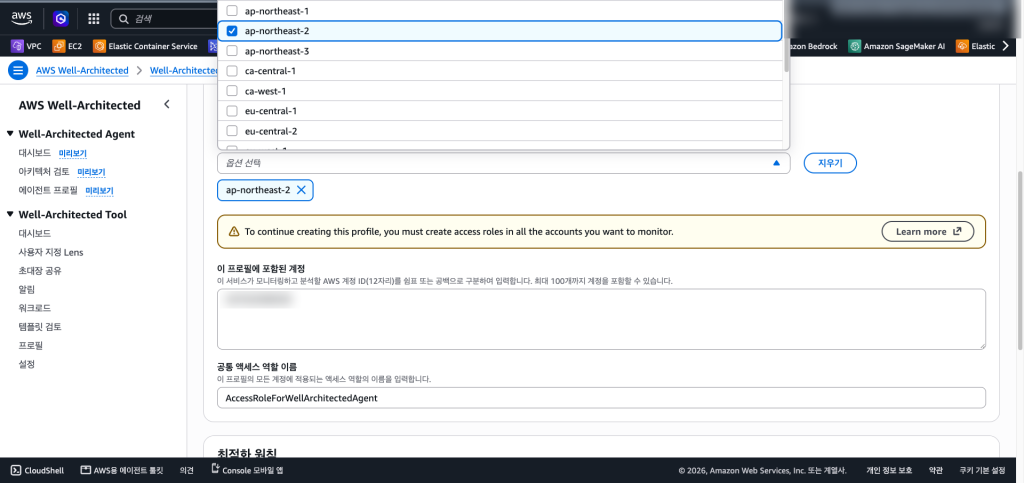1024x483 pixels.
Task: Click the 미리보기 badge beside 아키텍처 검토
Action: pyautogui.click(x=91, y=172)
